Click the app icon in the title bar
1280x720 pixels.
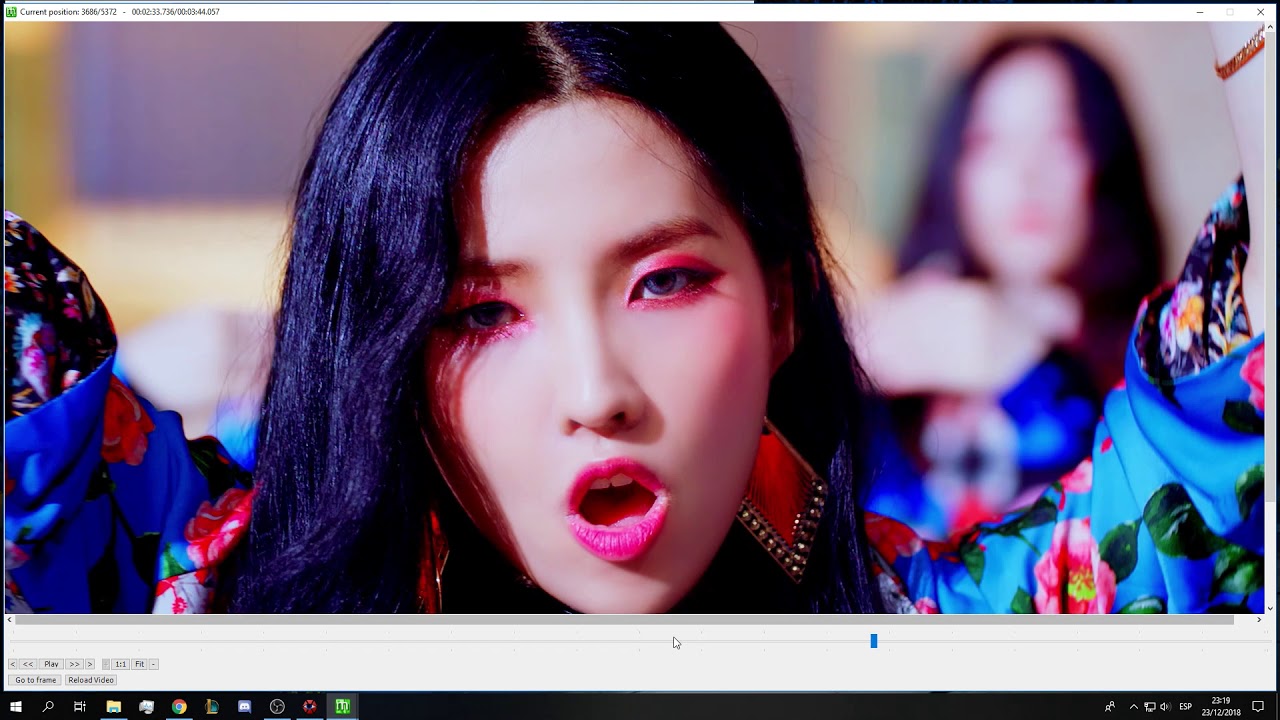[x=11, y=12]
